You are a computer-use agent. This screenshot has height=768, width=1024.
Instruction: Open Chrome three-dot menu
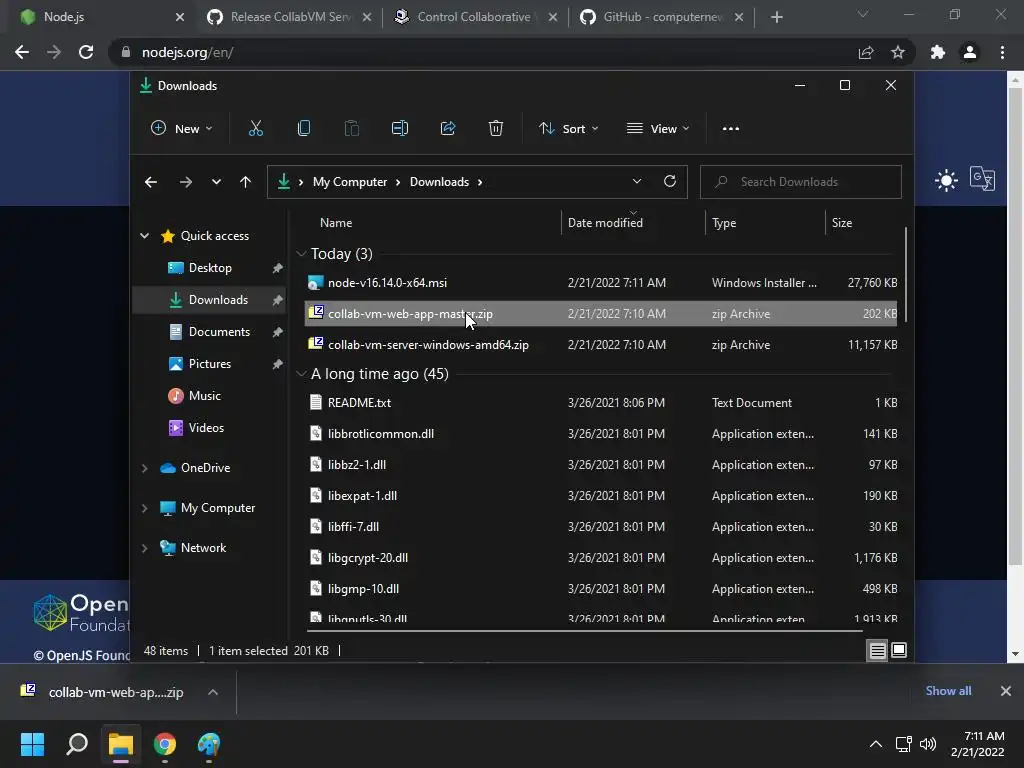[1002, 52]
